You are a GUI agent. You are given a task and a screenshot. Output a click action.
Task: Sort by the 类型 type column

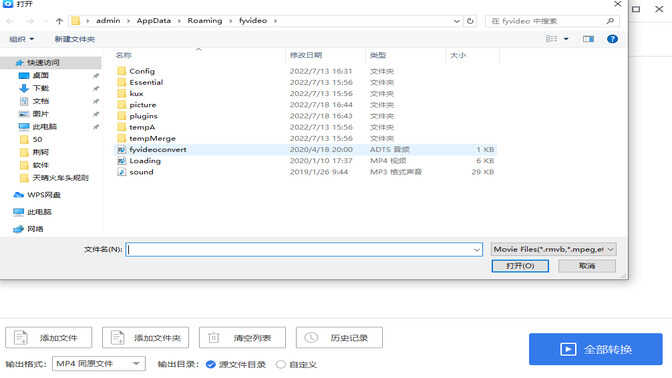(378, 55)
